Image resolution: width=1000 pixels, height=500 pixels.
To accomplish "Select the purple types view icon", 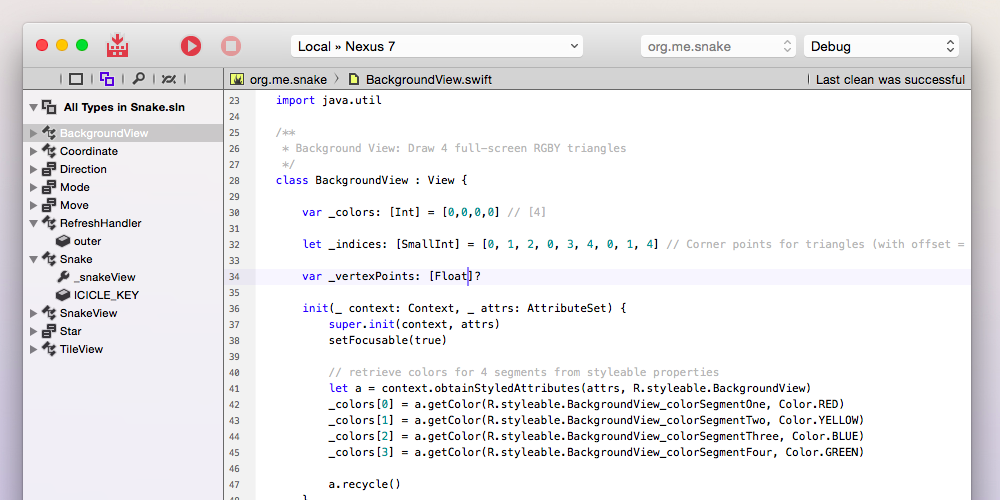I will click(107, 79).
